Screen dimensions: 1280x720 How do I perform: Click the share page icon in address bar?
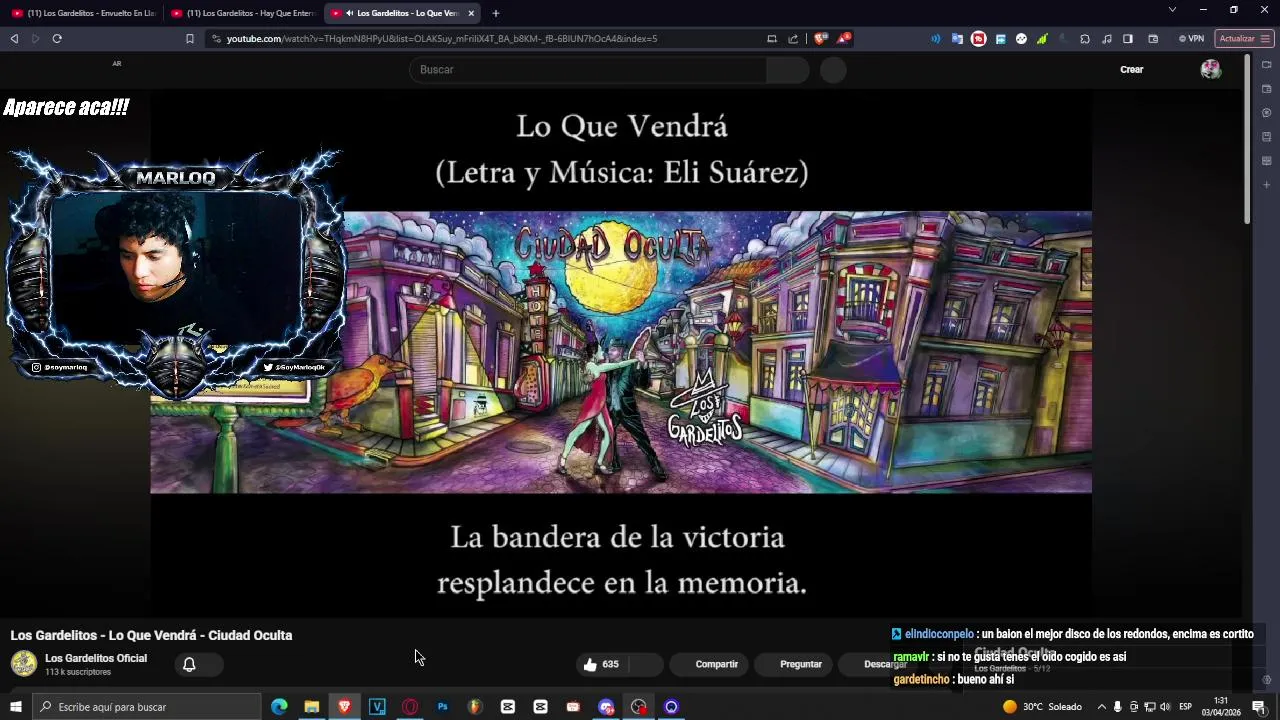(793, 38)
